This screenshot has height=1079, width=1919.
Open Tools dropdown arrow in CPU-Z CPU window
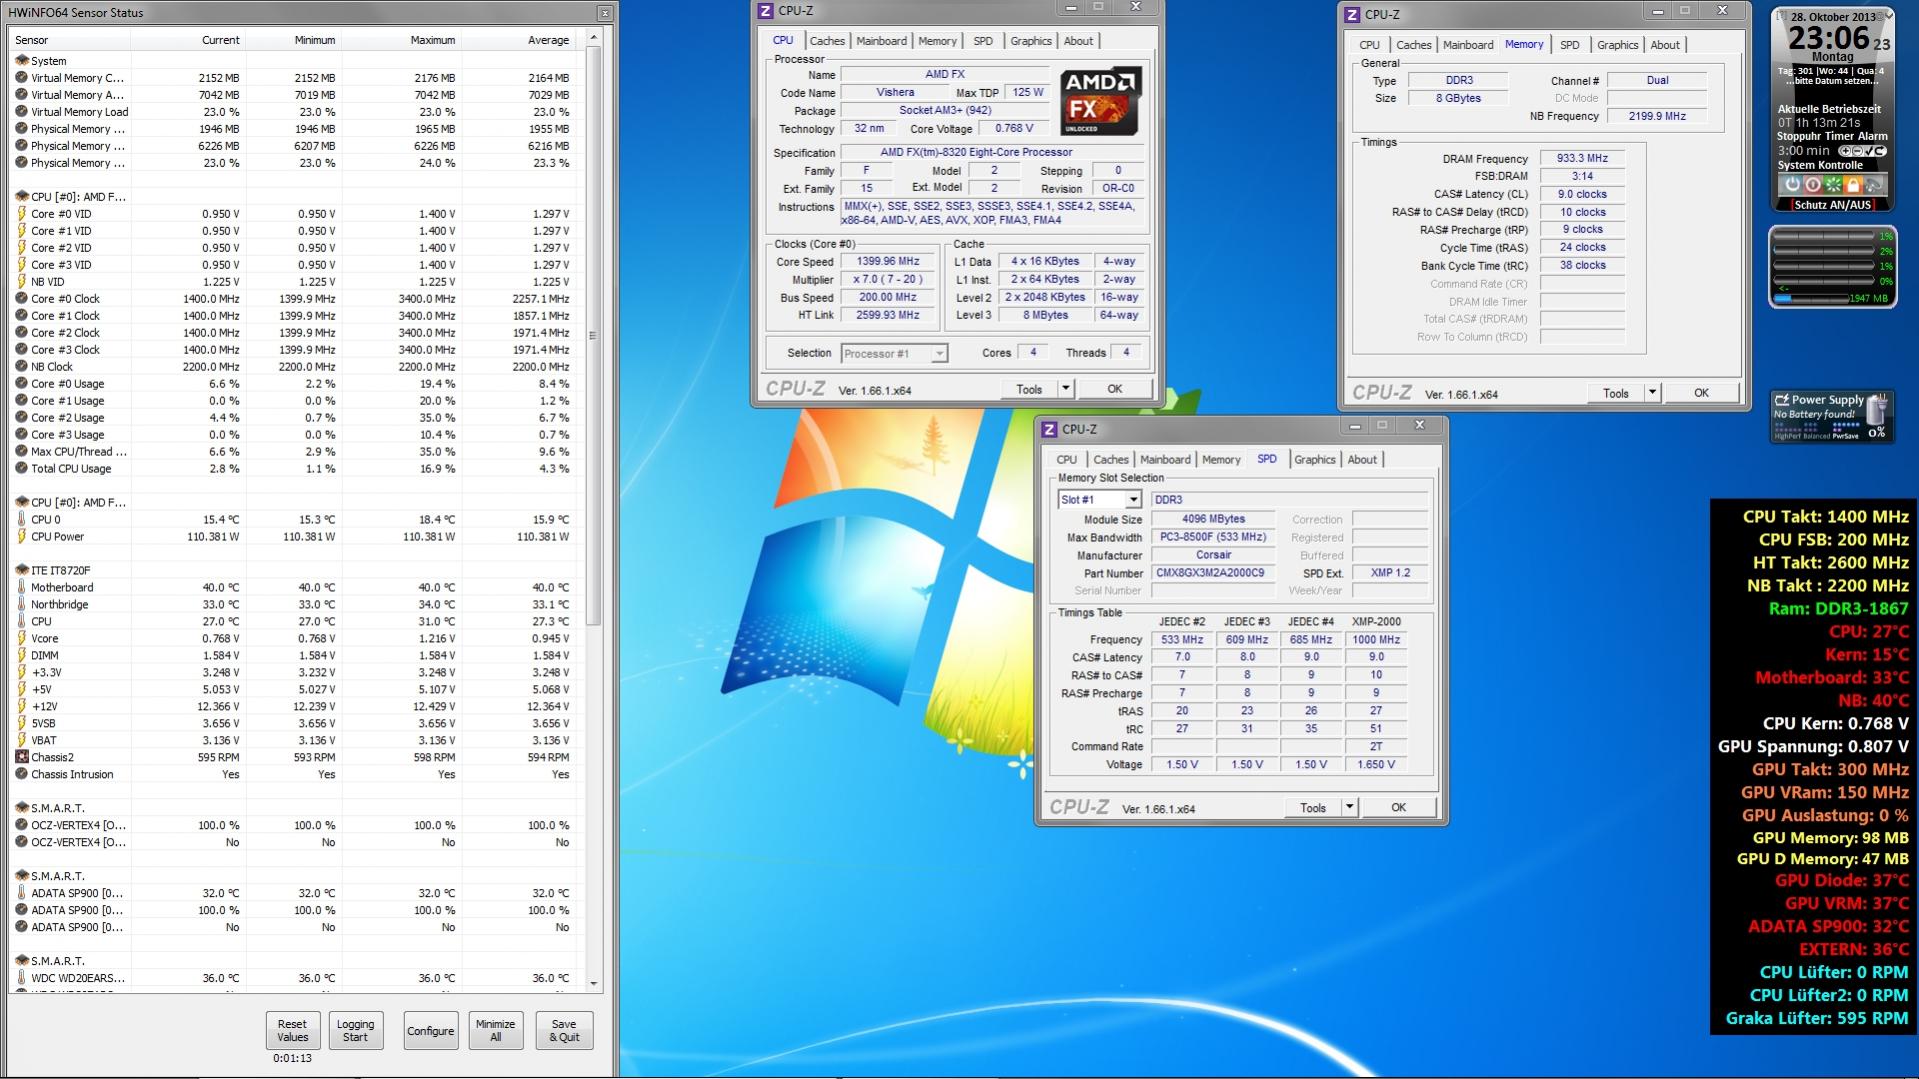pos(1066,389)
